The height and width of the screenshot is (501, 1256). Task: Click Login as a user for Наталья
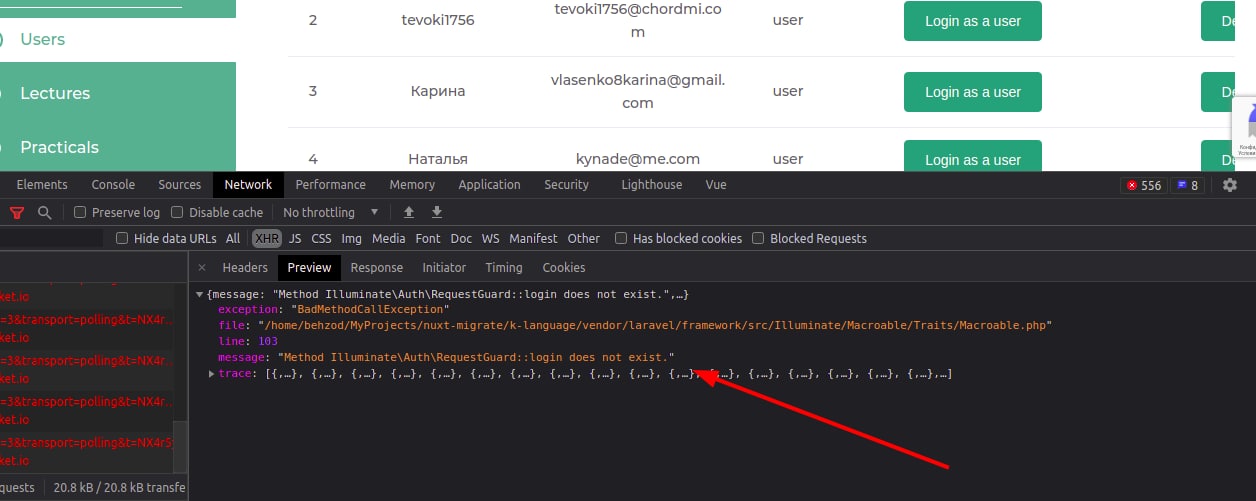click(973, 156)
